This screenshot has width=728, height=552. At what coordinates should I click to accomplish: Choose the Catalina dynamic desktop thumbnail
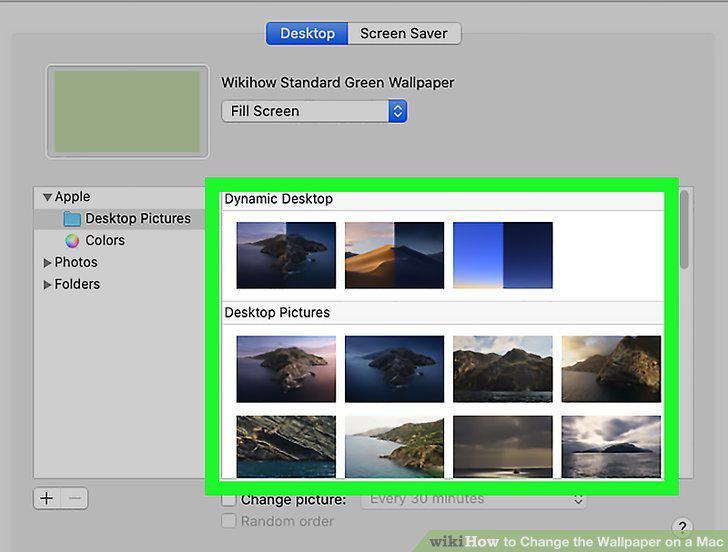(x=286, y=255)
